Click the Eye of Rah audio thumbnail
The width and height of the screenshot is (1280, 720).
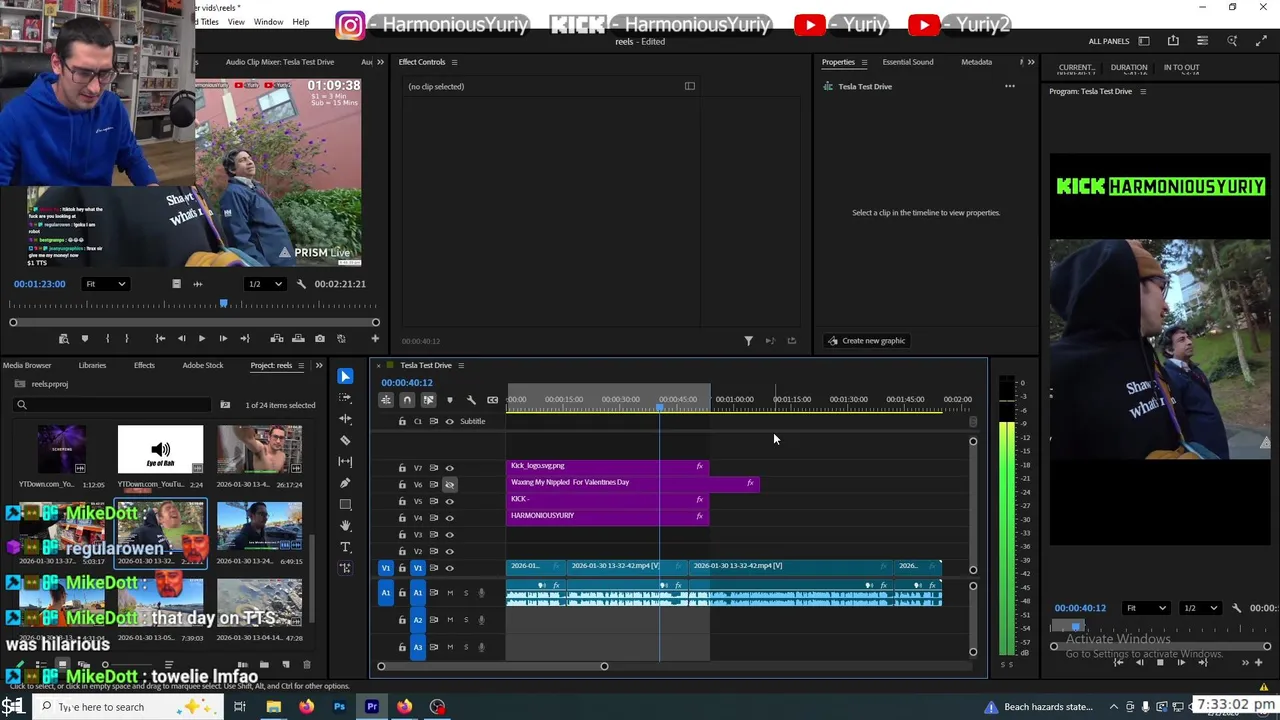pos(160,449)
